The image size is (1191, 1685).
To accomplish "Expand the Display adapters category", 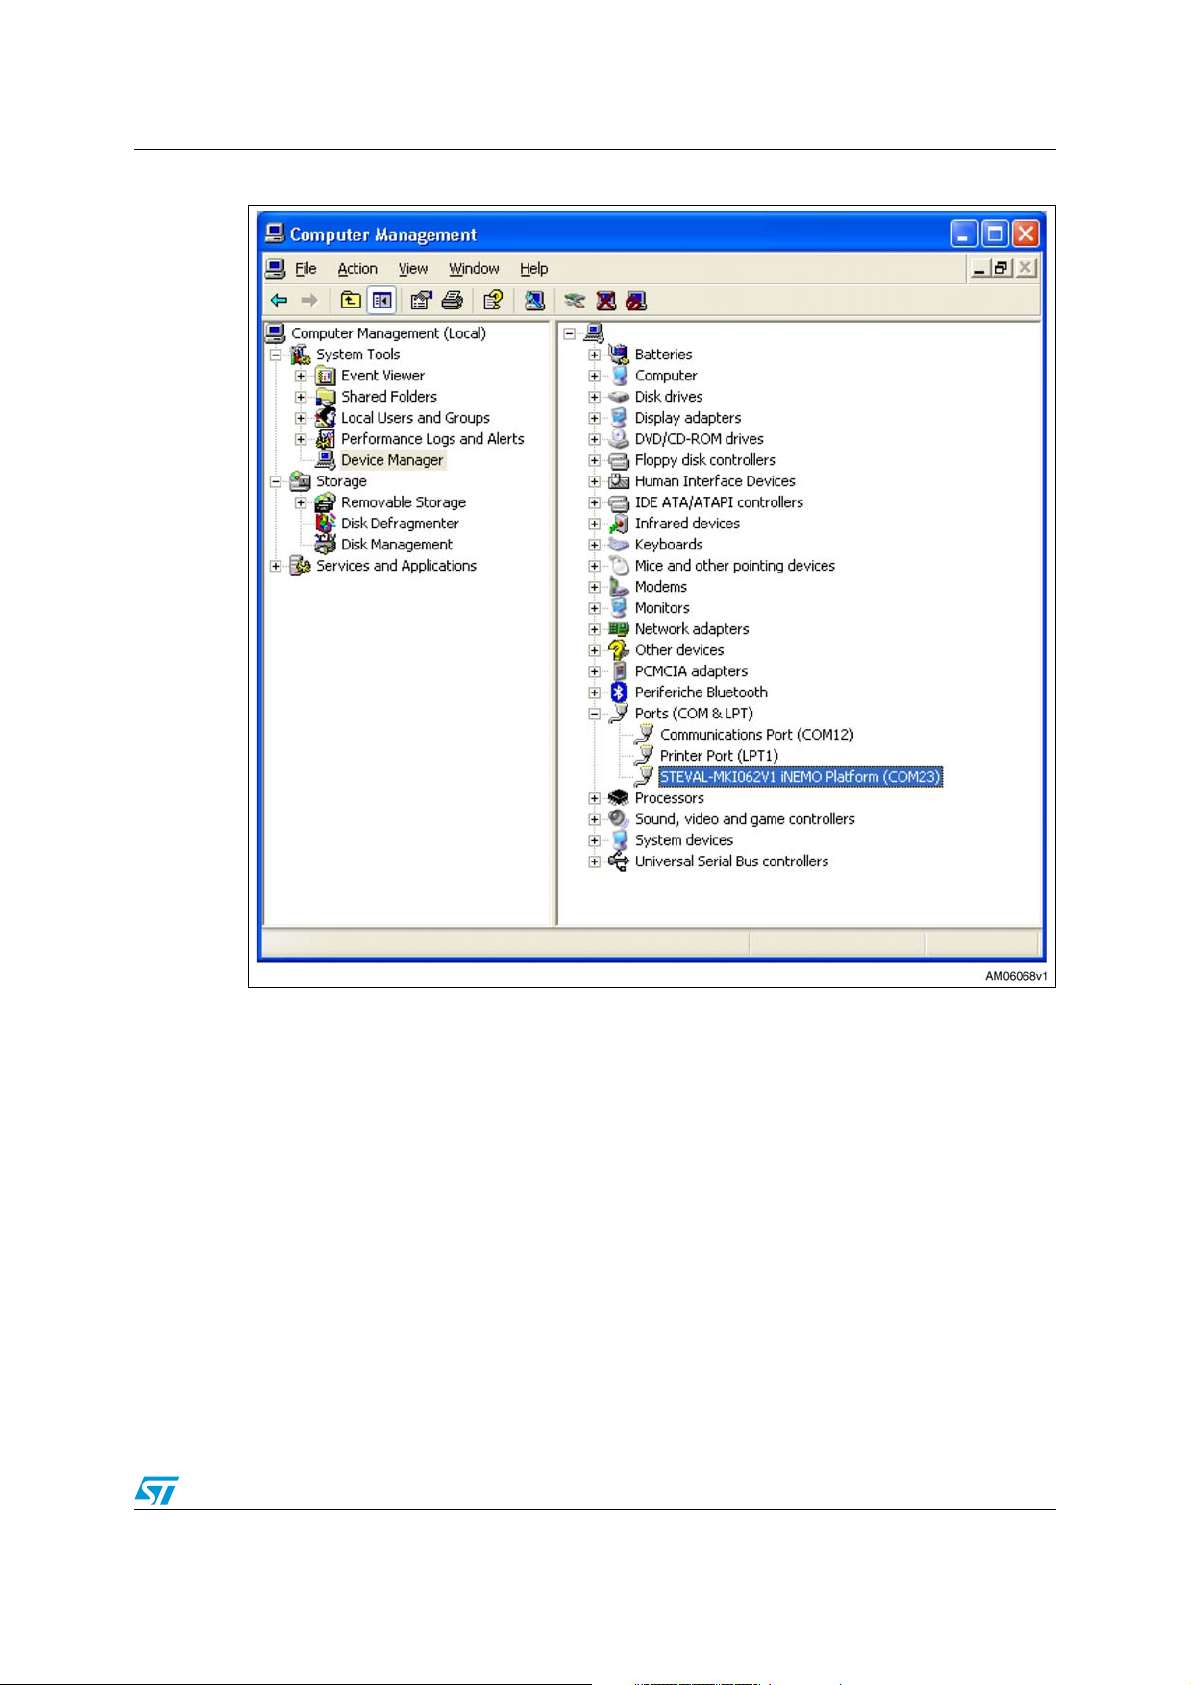I will pos(594,418).
